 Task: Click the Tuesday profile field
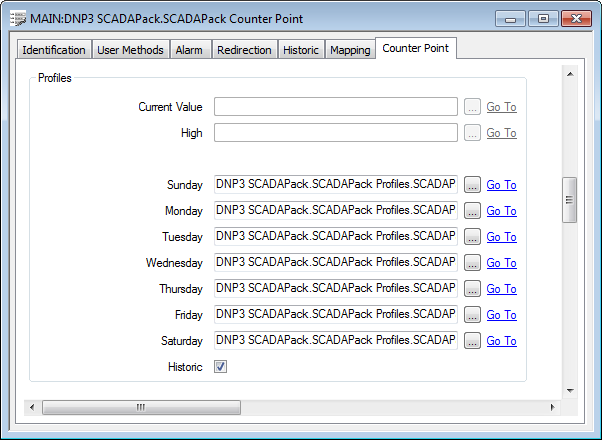pyautogui.click(x=336, y=237)
